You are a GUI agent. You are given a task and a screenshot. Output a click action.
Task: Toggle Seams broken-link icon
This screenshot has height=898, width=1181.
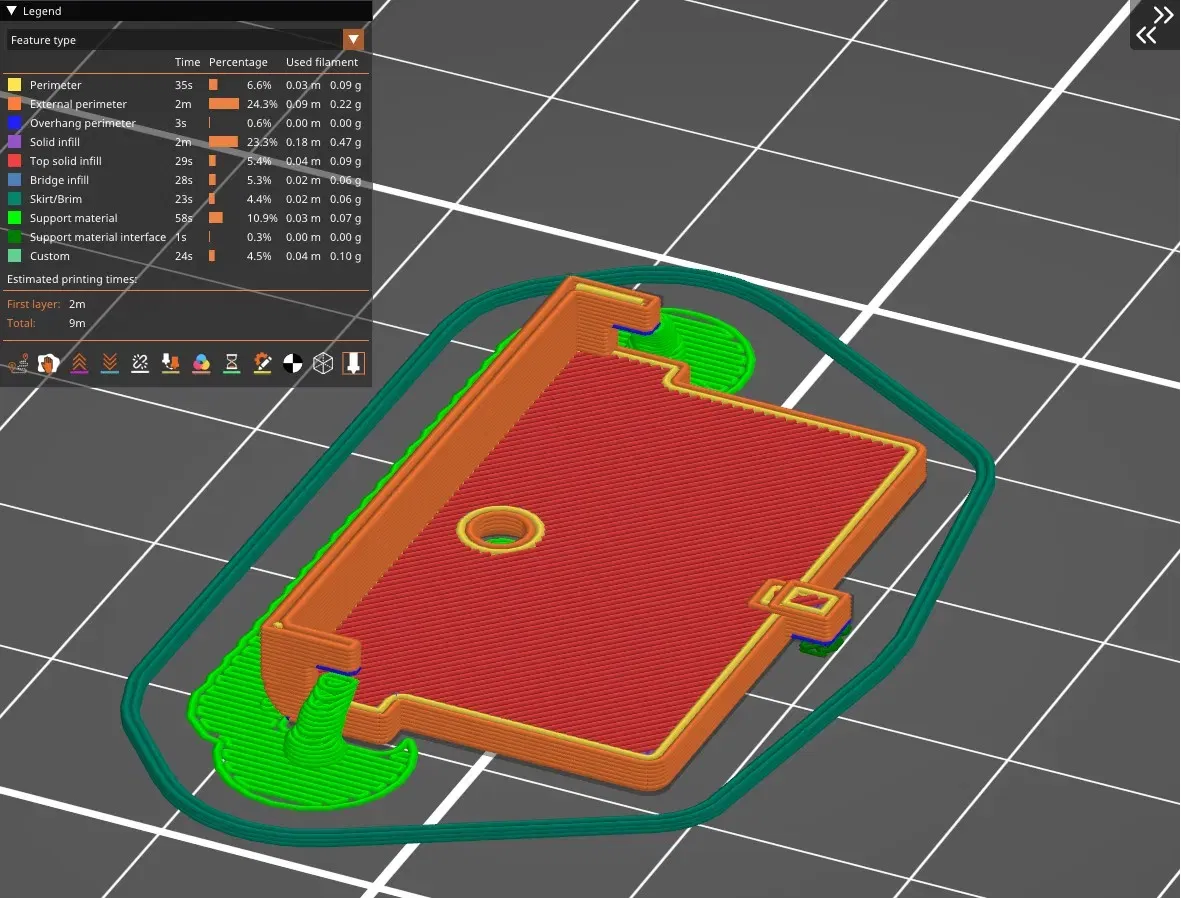(x=140, y=364)
